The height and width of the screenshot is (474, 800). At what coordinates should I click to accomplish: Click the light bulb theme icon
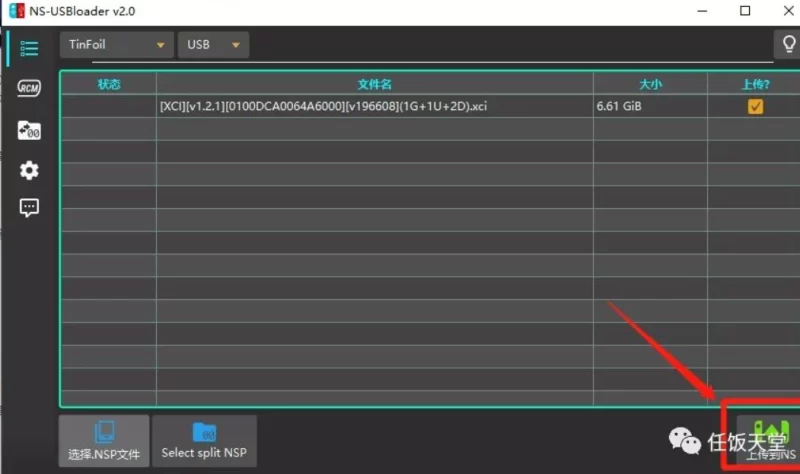788,44
